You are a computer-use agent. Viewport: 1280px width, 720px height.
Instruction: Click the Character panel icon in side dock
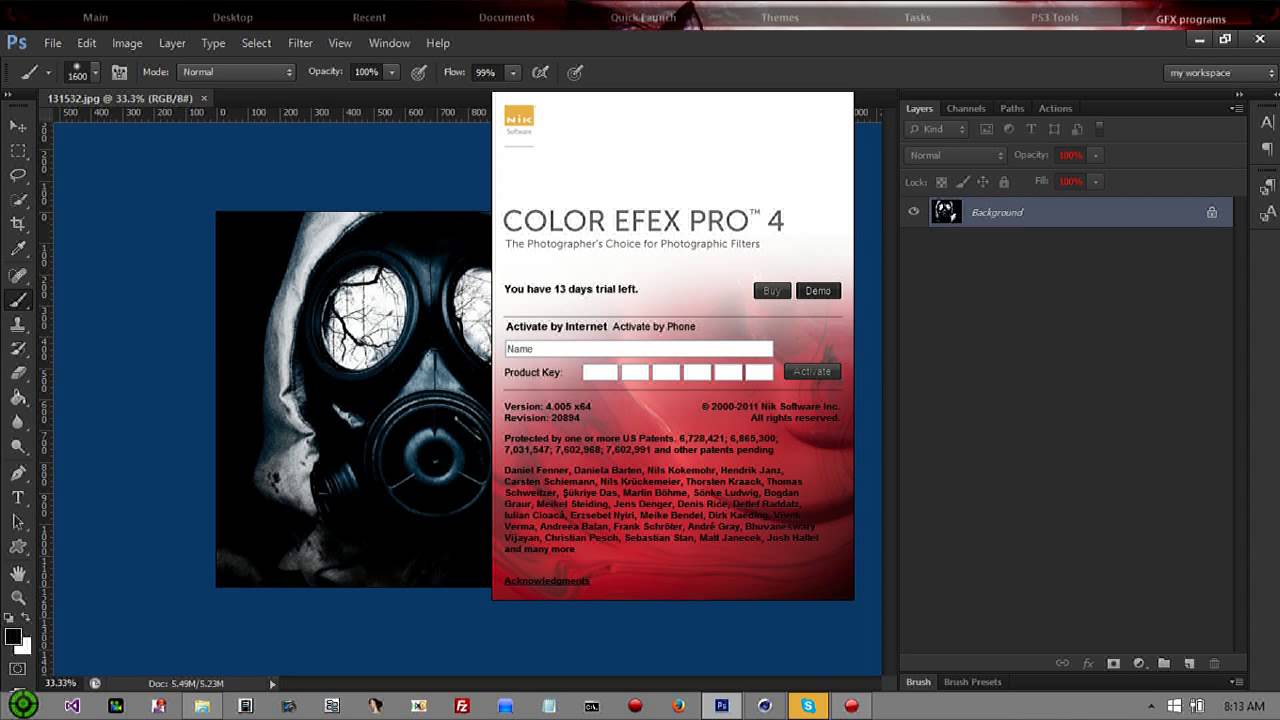[1267, 122]
